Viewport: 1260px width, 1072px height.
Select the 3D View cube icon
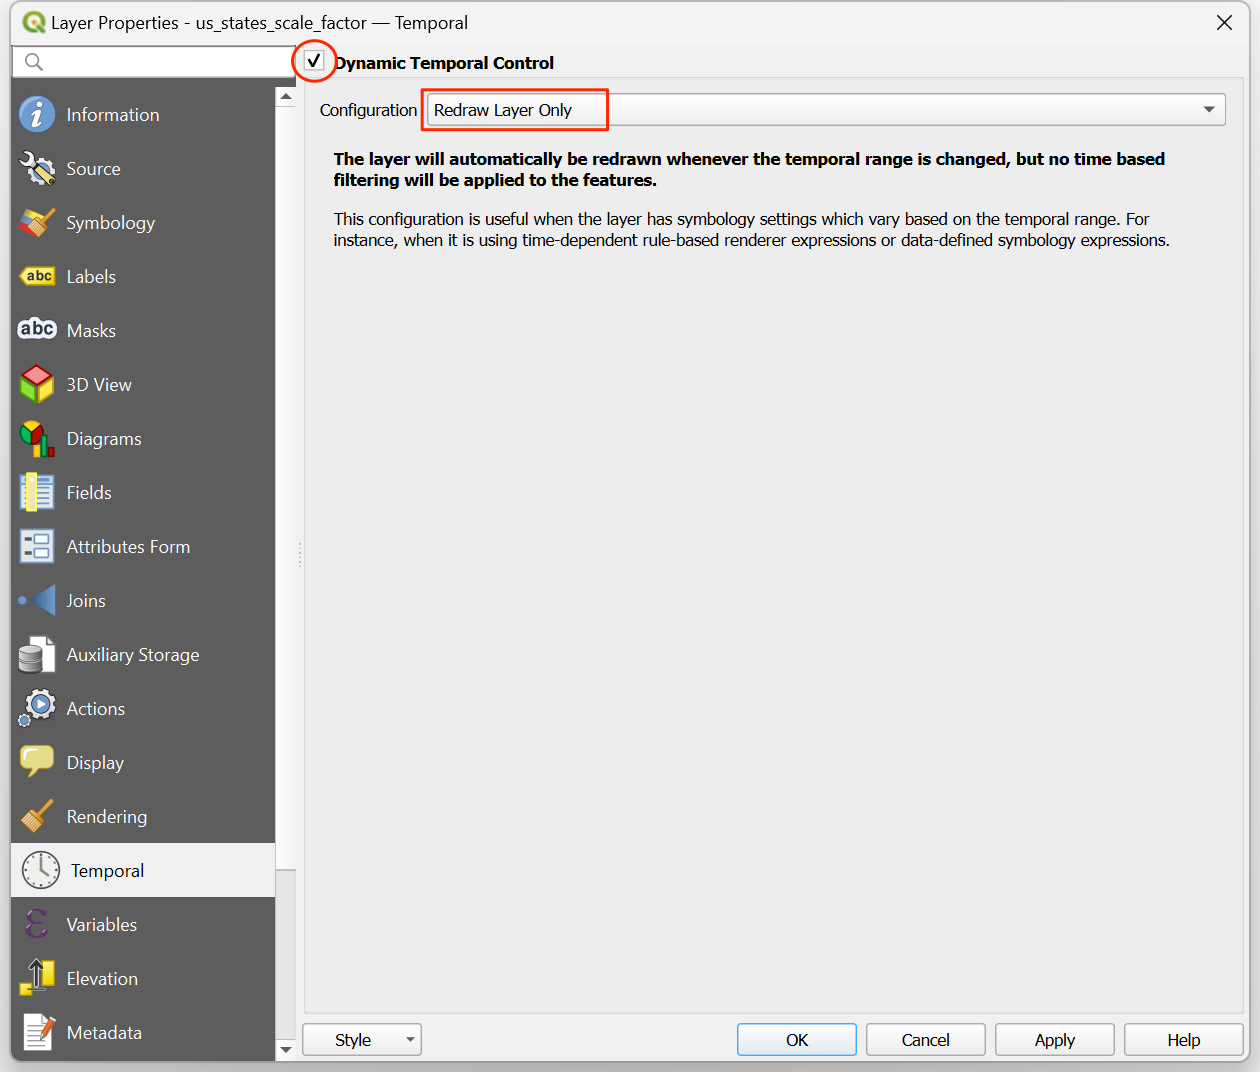click(37, 385)
